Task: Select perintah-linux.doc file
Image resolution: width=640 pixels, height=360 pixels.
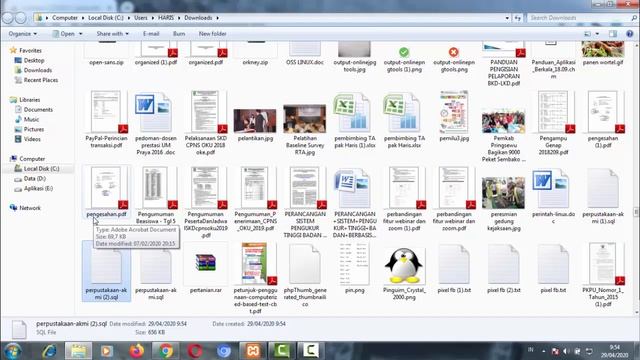Action: [x=553, y=196]
